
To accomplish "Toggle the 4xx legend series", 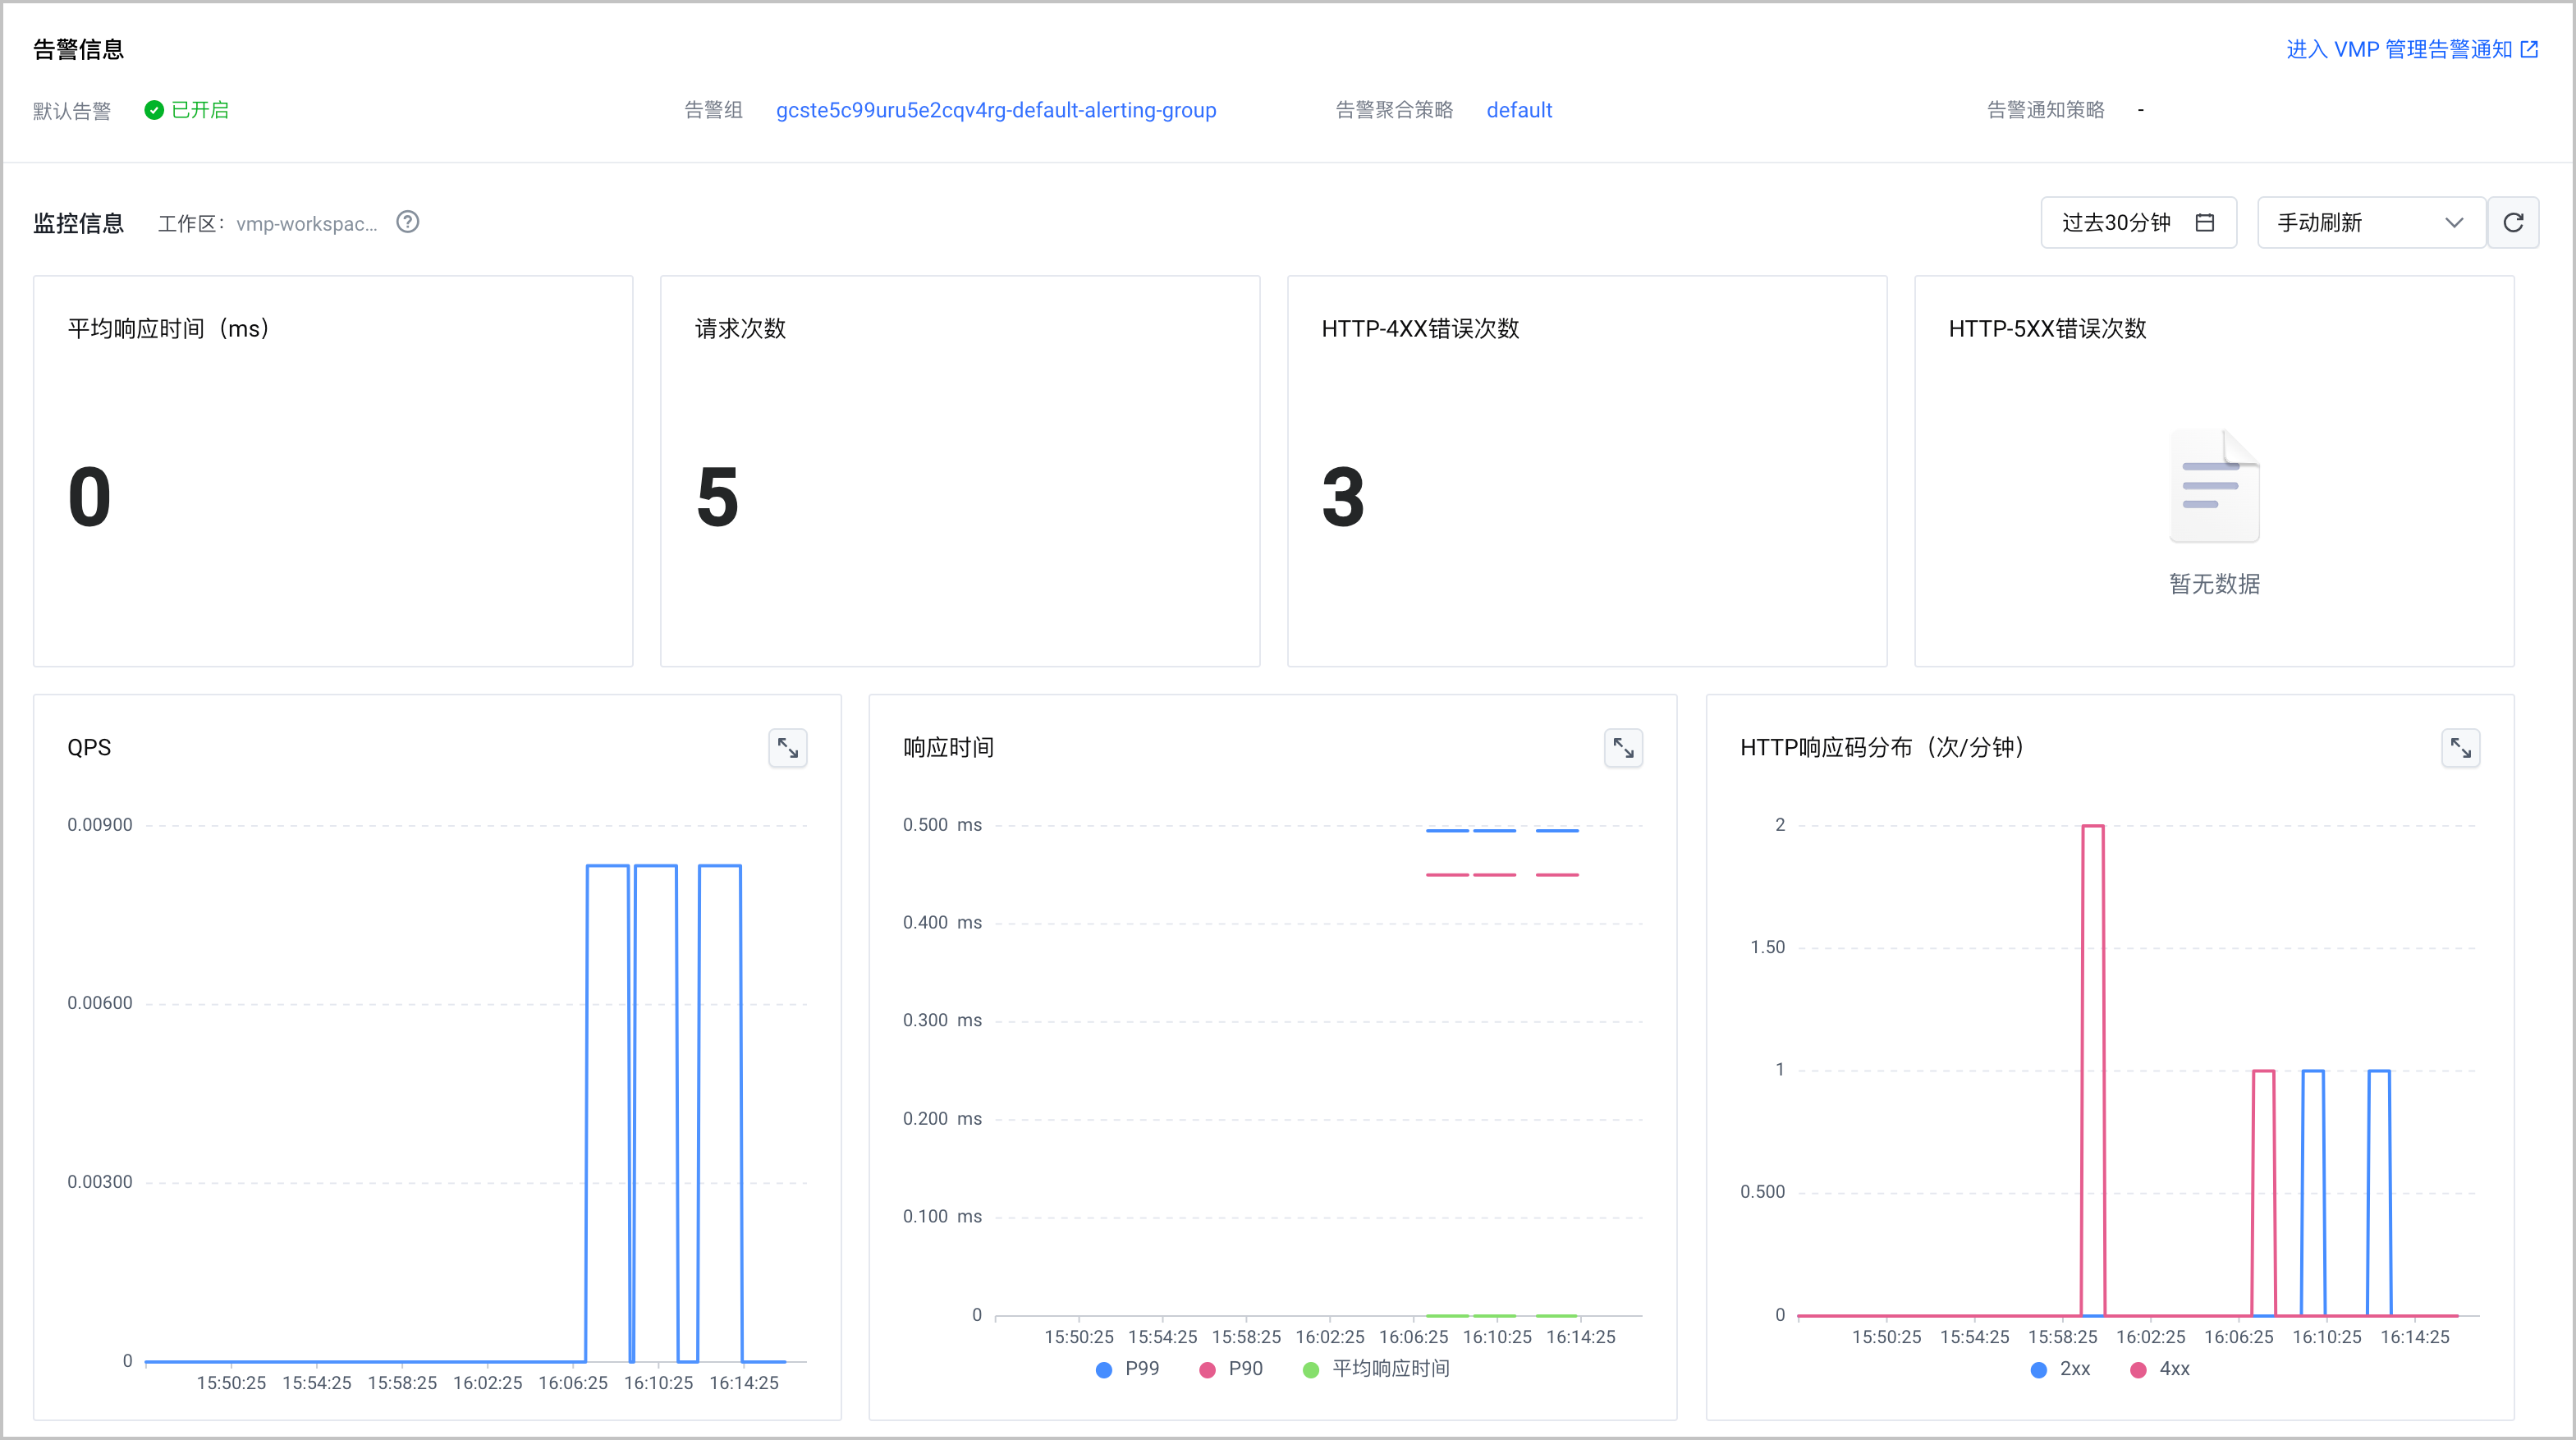I will click(x=2160, y=1369).
